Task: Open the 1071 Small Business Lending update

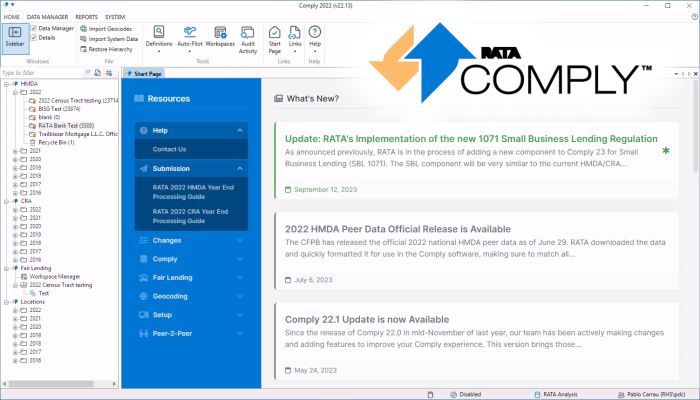Action: point(471,139)
